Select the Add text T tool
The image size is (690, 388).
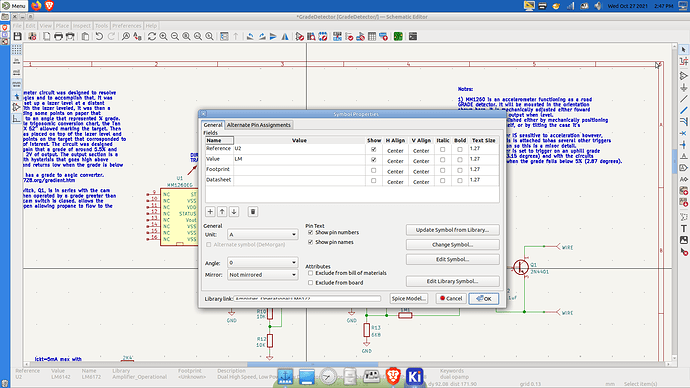[683, 228]
